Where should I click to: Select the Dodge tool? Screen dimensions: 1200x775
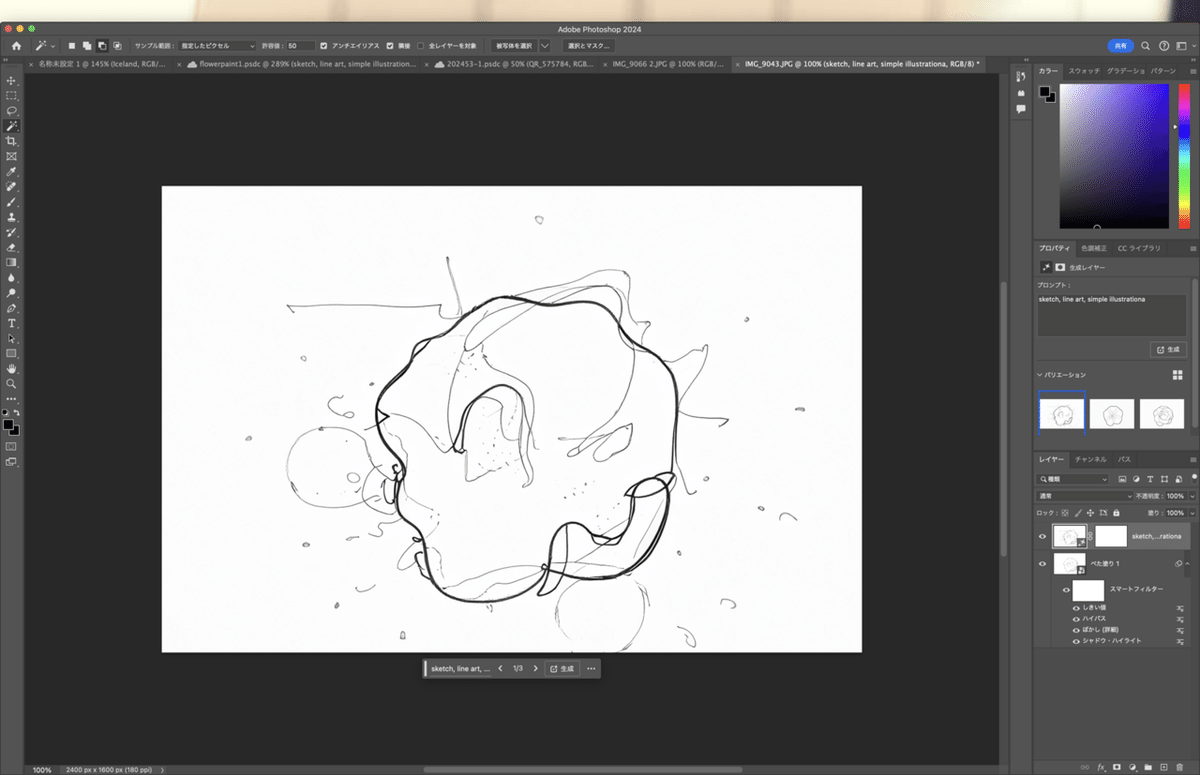pos(12,293)
